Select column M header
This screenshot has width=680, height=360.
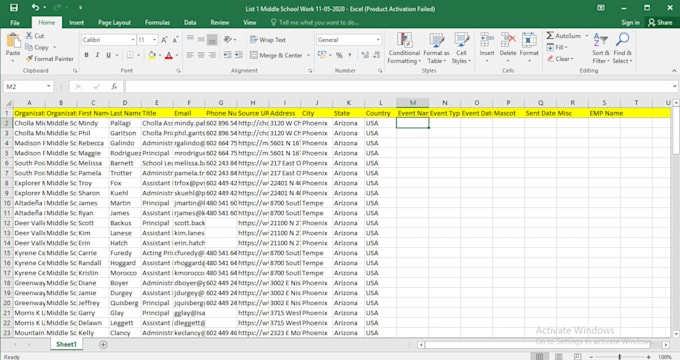[412, 103]
